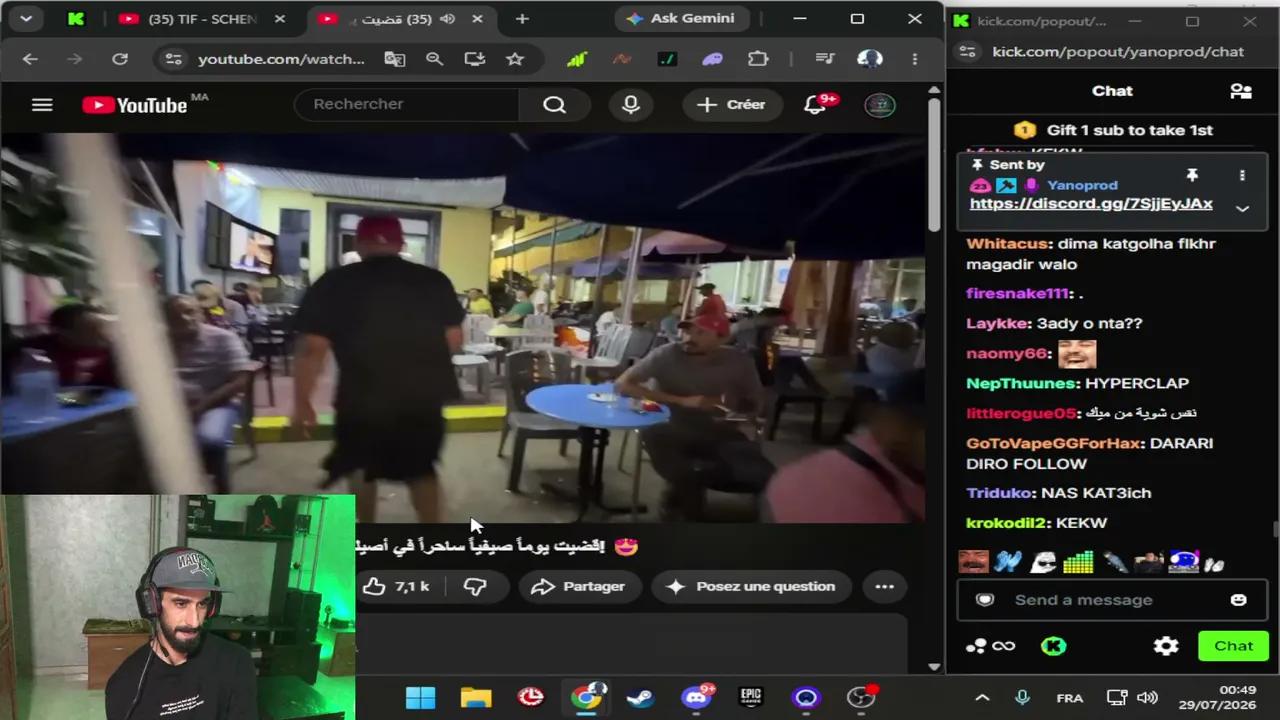Focus the Rechercher search field
Viewport: 1280px width, 720px height.
point(406,104)
